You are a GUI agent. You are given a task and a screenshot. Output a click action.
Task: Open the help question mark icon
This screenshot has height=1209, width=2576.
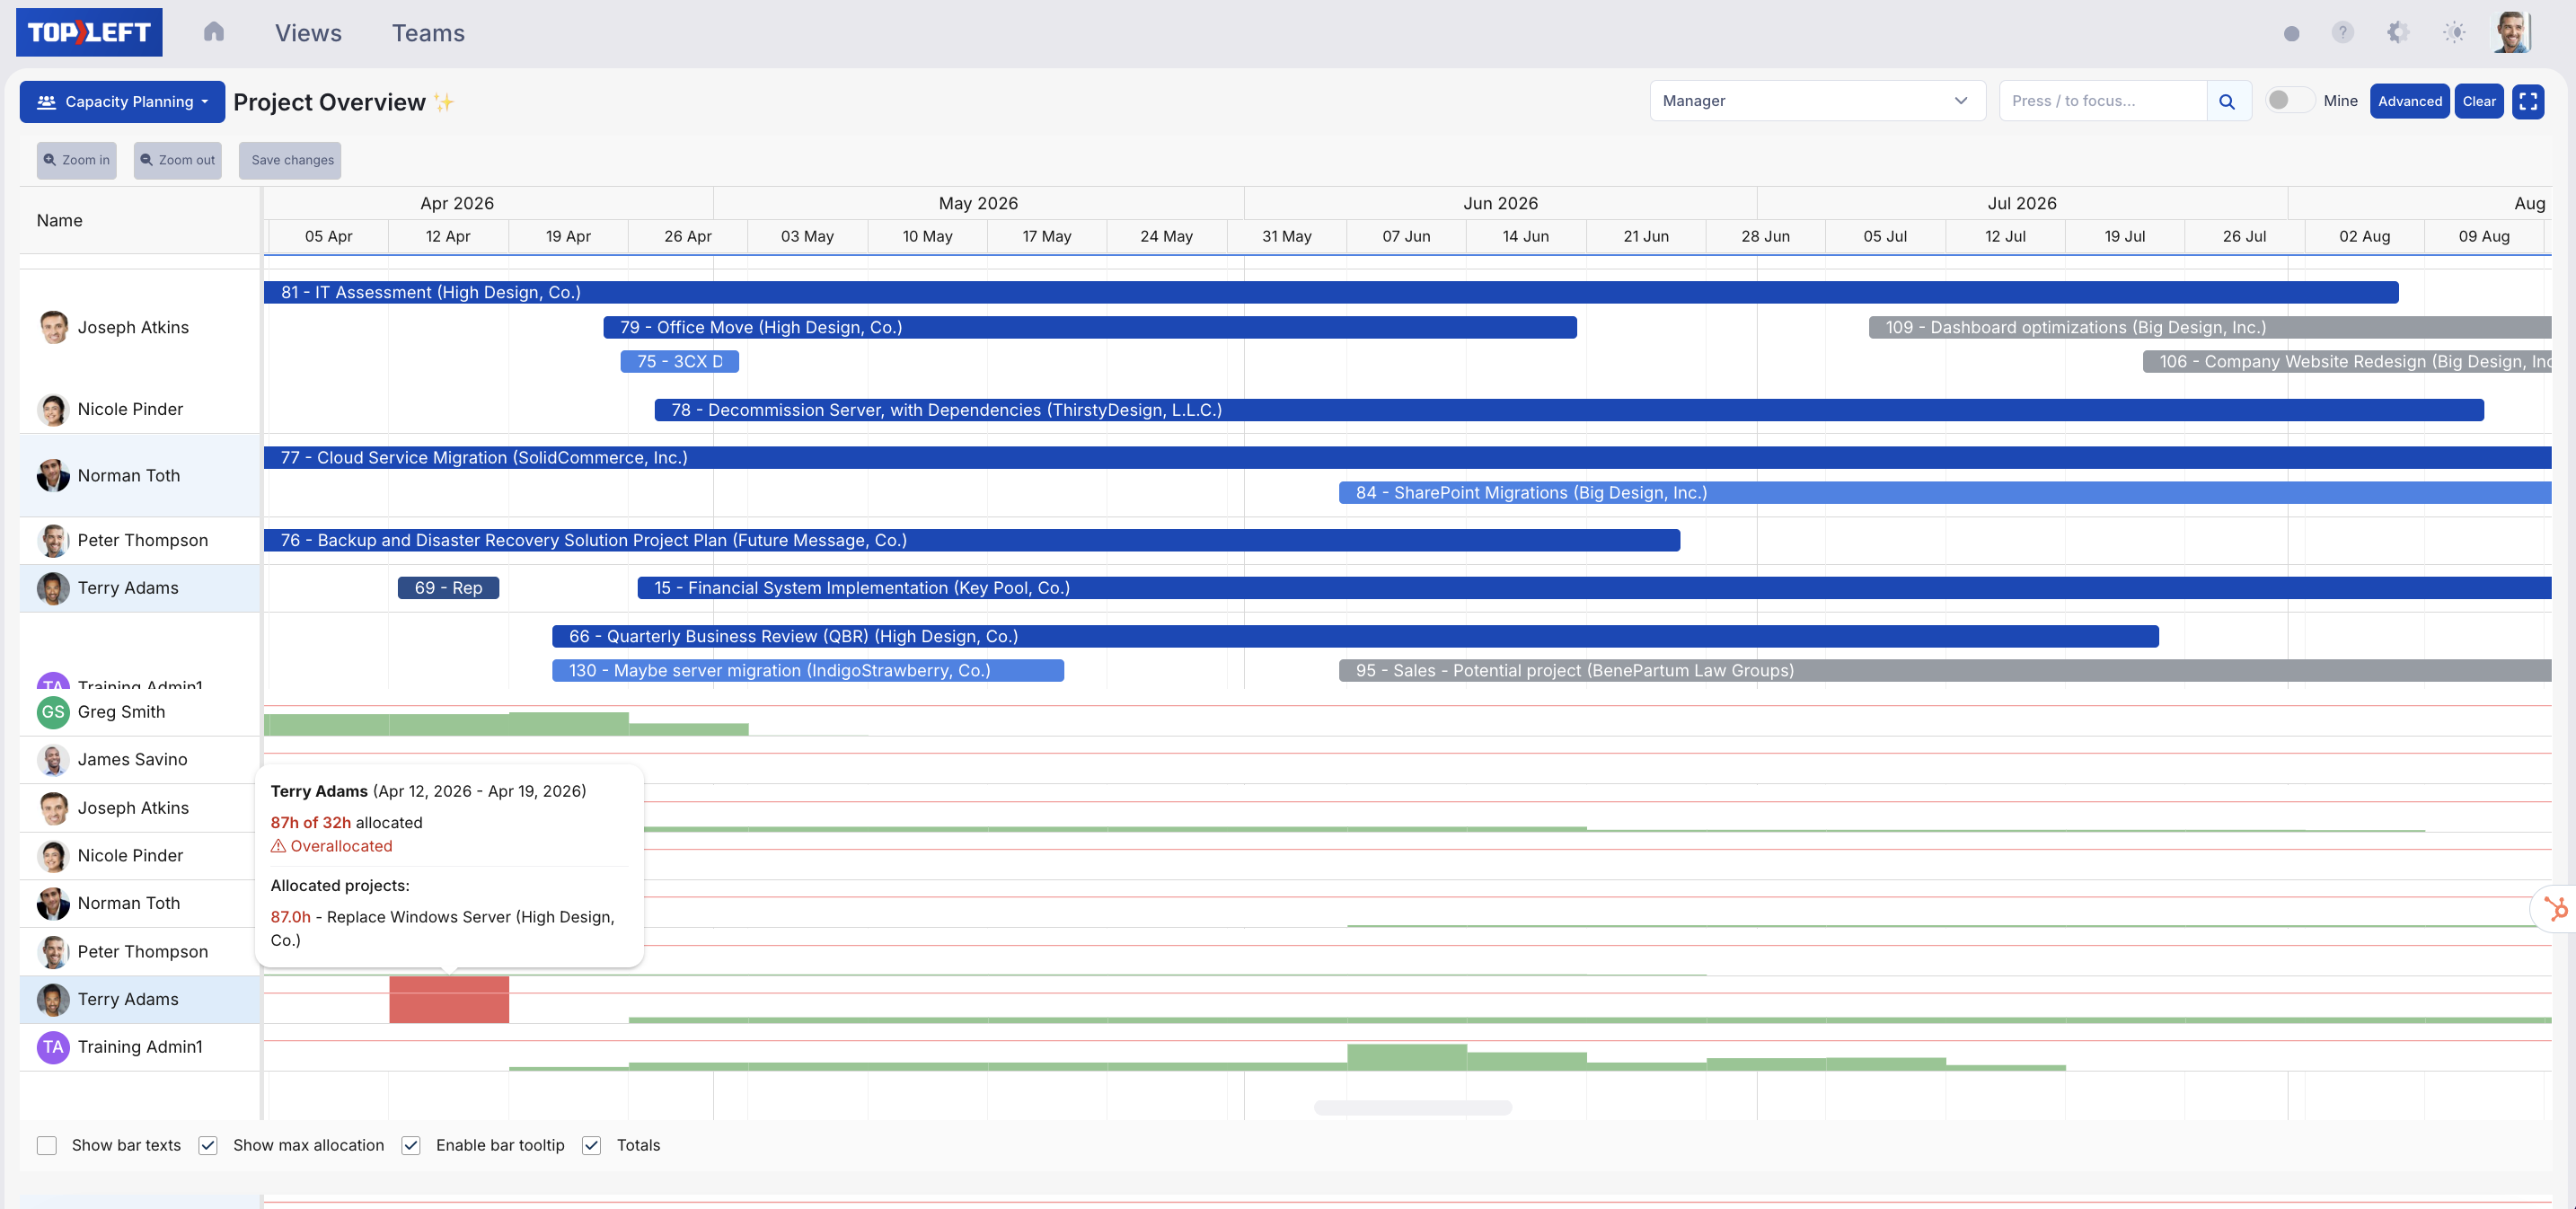[2342, 32]
